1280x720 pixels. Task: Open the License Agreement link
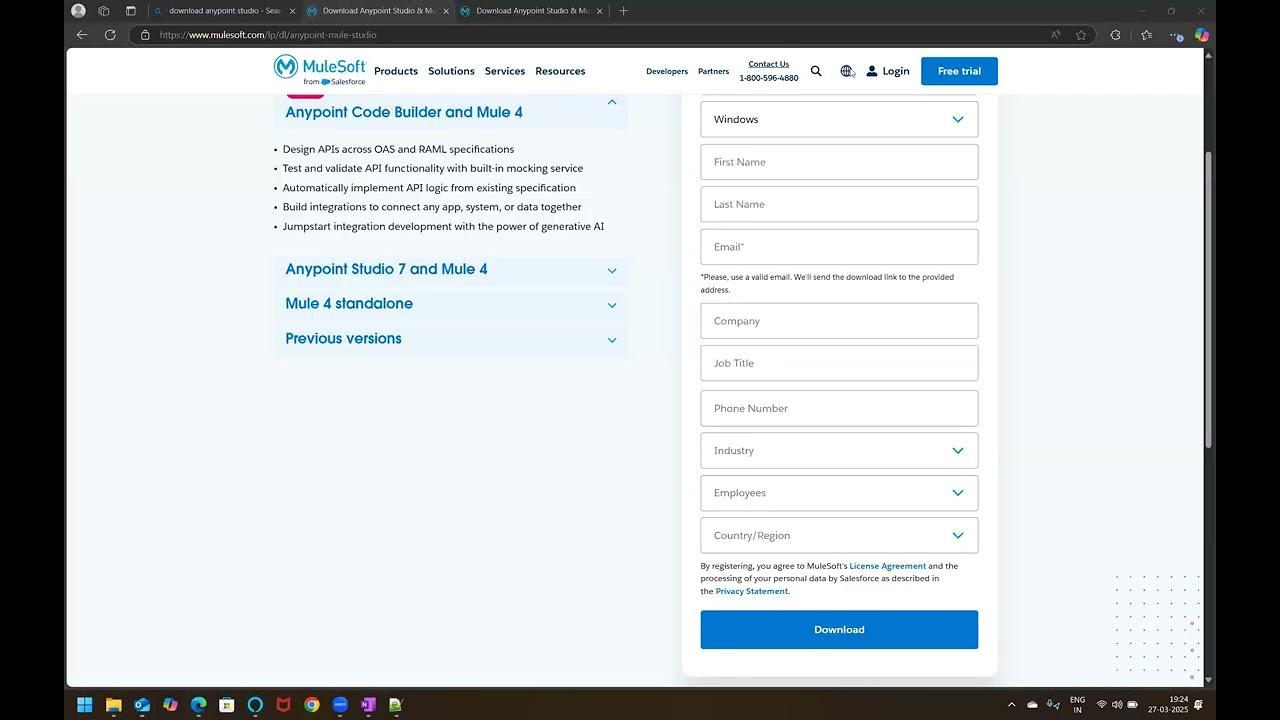click(x=888, y=566)
